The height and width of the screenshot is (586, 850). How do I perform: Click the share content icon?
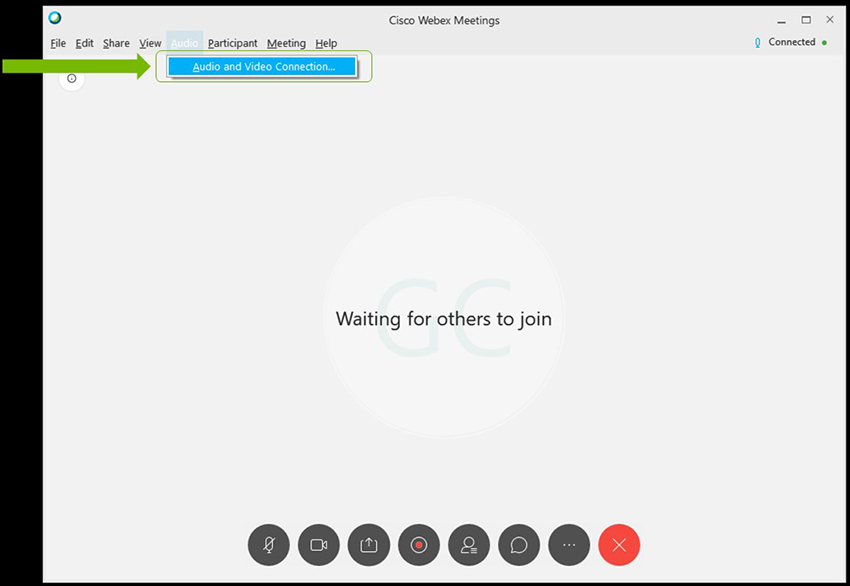pyautogui.click(x=369, y=545)
